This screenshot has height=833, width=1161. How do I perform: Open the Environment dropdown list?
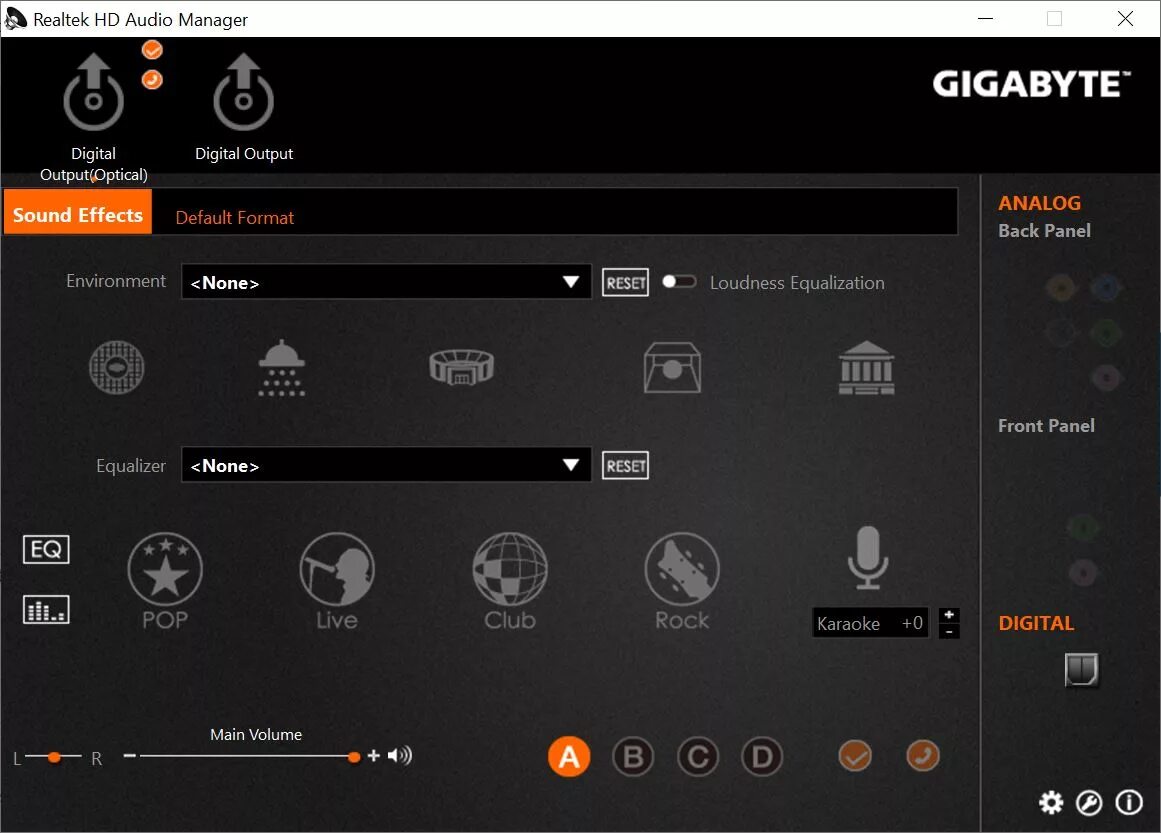point(387,282)
